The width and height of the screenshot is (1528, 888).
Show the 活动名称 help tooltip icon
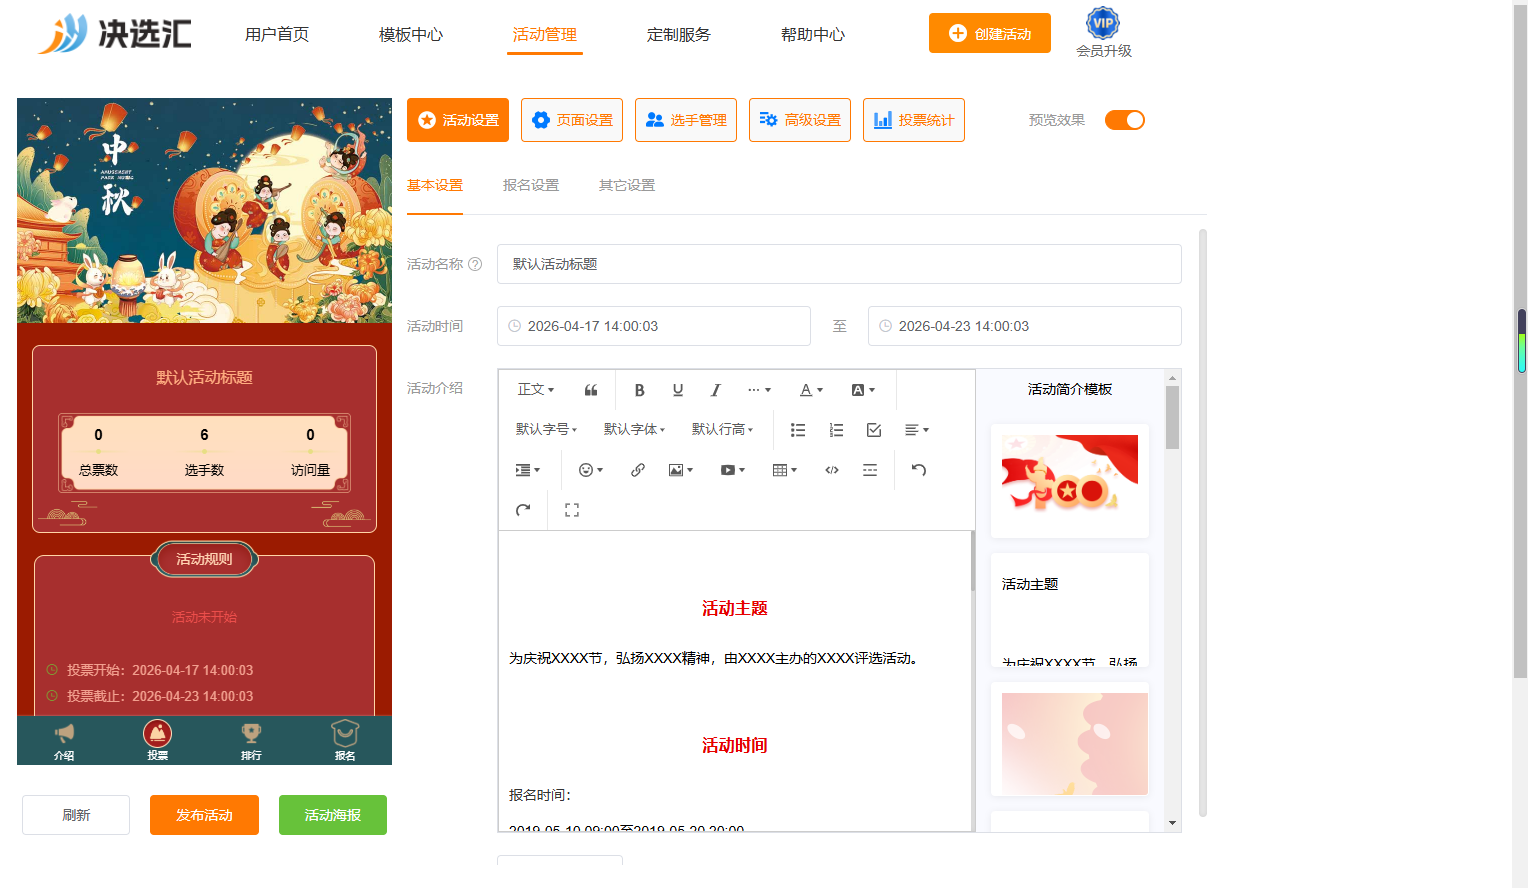click(x=475, y=264)
